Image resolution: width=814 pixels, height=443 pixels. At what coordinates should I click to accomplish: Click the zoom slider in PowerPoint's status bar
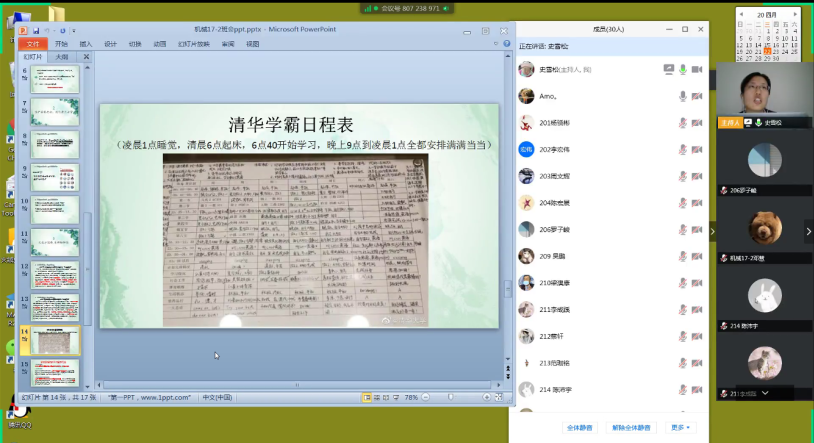tap(452, 397)
